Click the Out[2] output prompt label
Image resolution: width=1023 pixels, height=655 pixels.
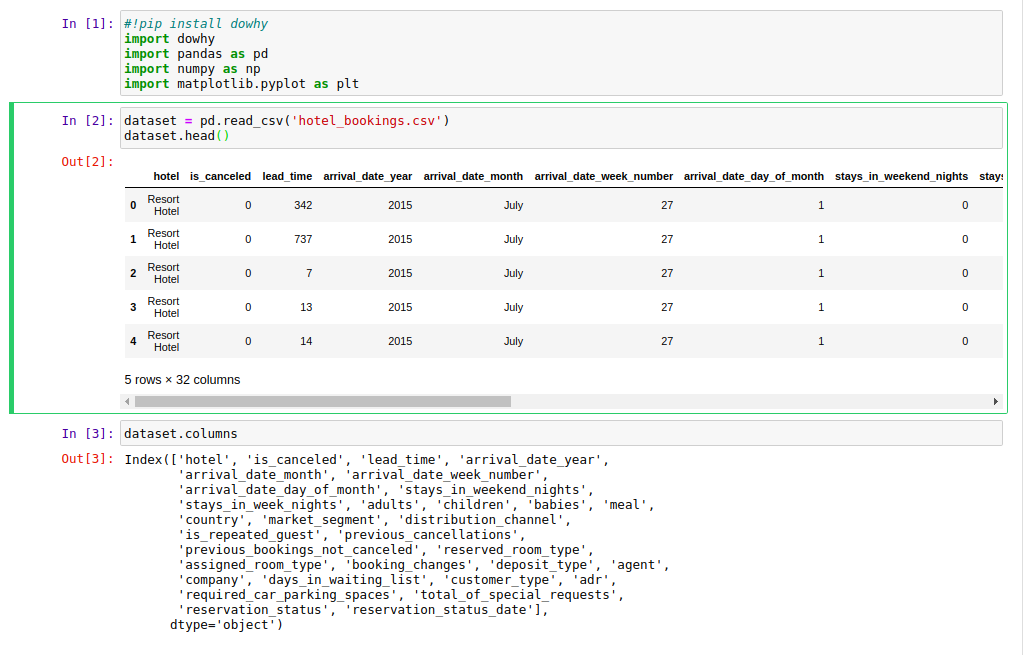[x=87, y=161]
